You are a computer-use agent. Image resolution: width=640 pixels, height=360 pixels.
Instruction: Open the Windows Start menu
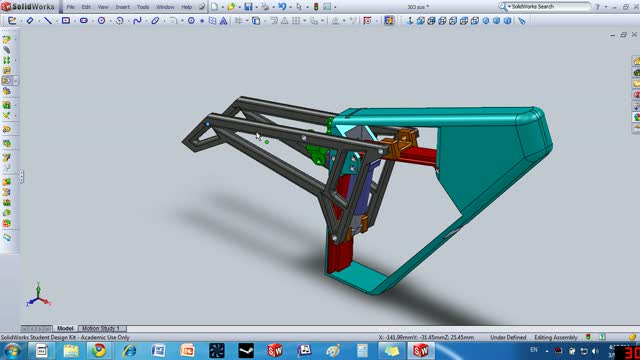click(12, 351)
